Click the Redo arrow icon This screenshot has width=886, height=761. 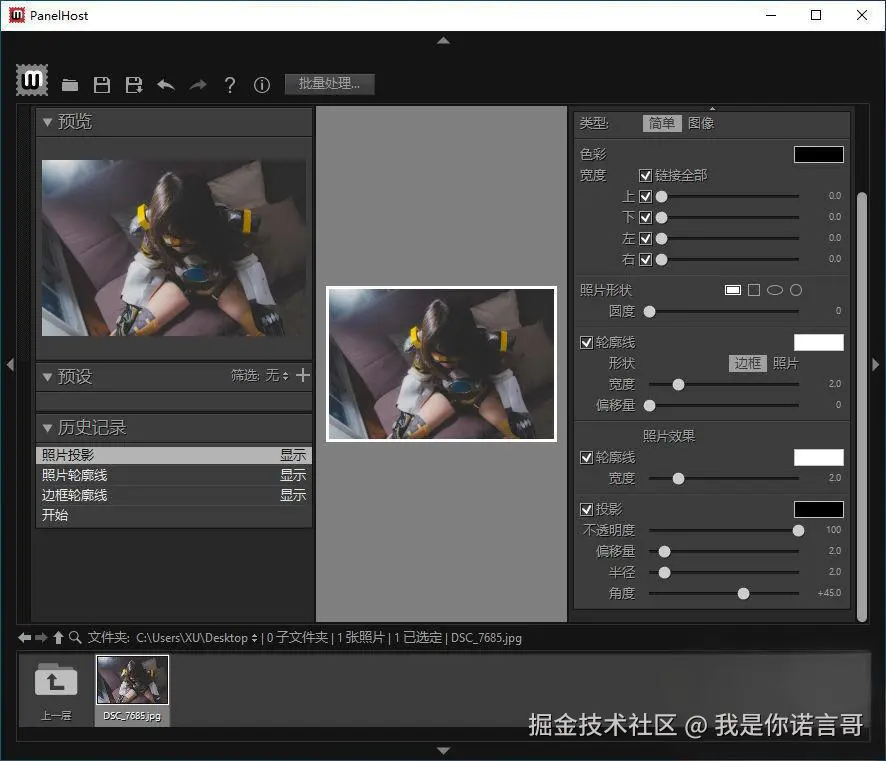point(198,85)
